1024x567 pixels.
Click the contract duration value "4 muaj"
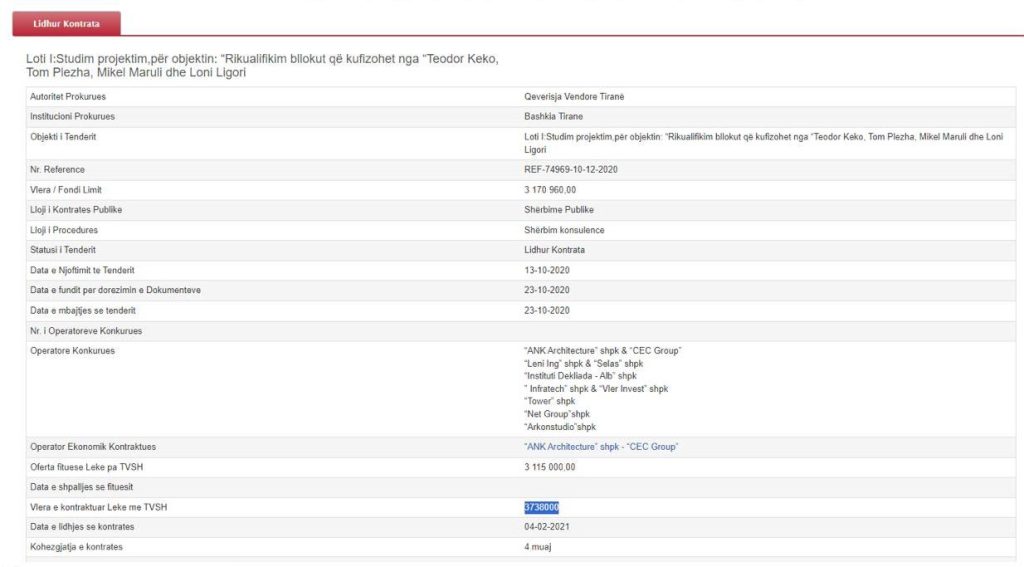pyautogui.click(x=539, y=547)
